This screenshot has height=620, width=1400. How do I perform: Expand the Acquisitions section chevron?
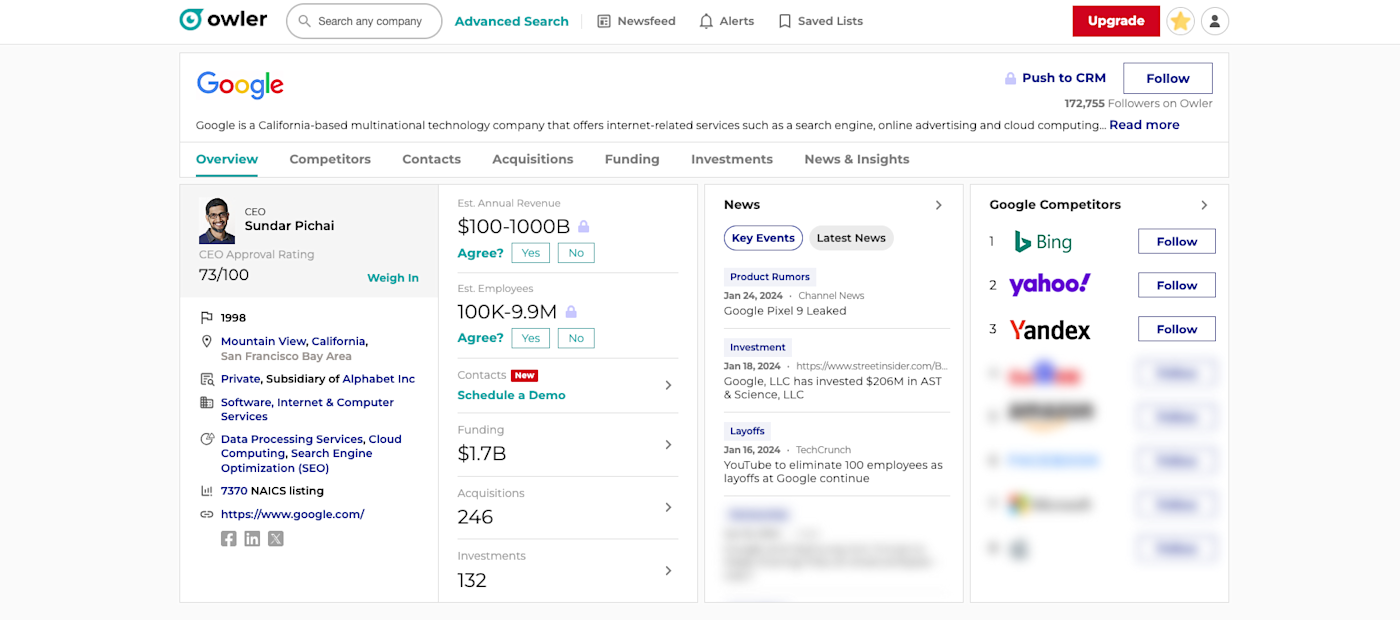[x=668, y=507]
